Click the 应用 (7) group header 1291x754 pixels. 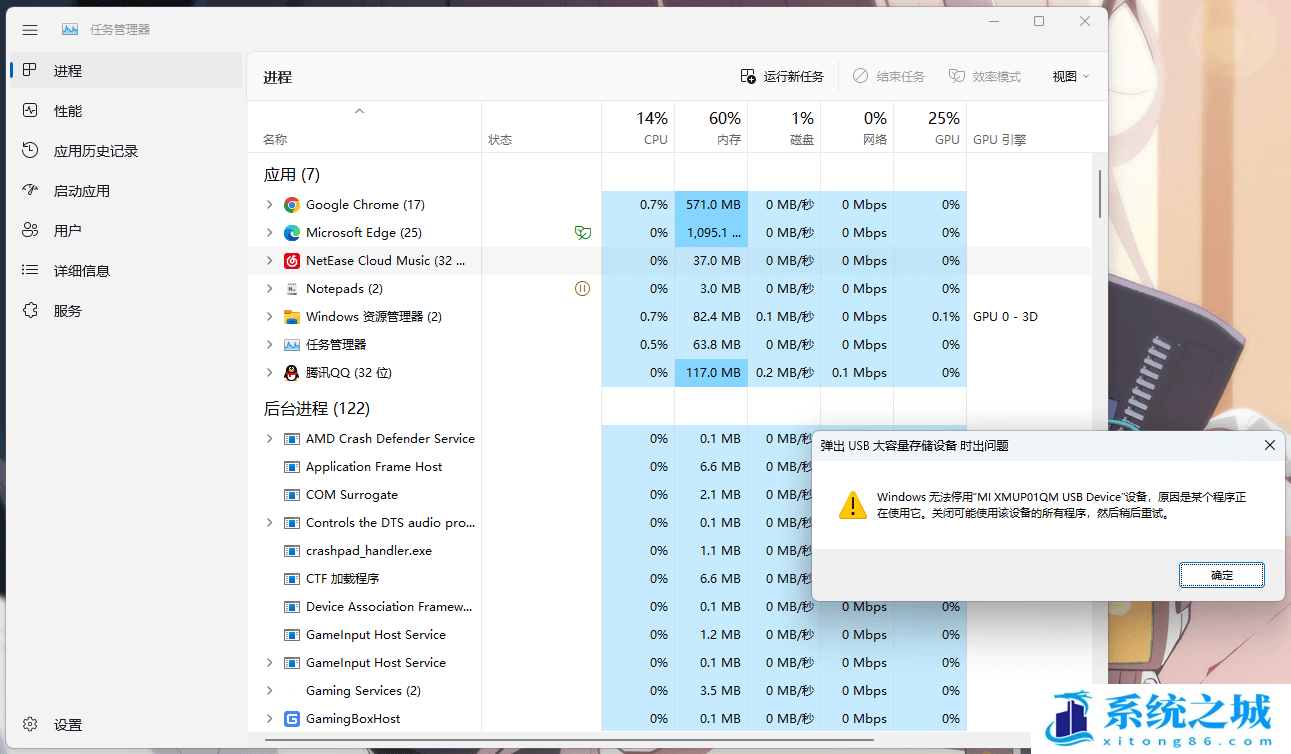pyautogui.click(x=291, y=175)
